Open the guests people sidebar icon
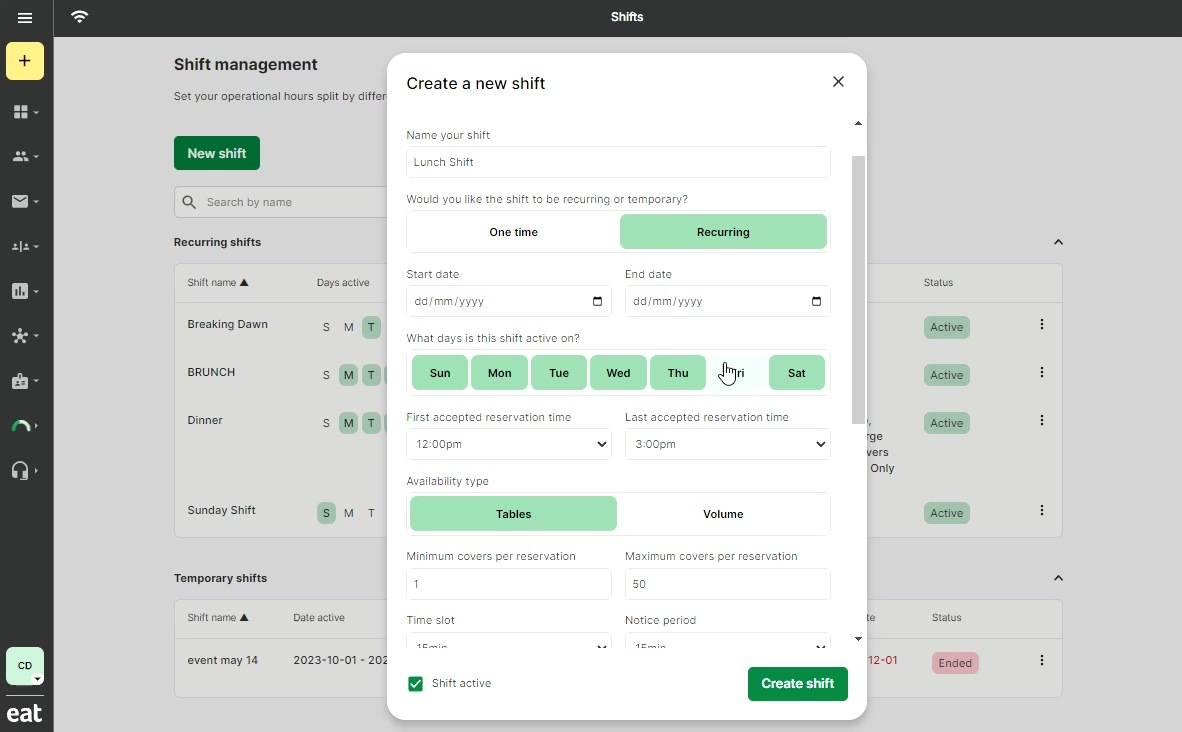This screenshot has height=732, width=1182. (21, 157)
